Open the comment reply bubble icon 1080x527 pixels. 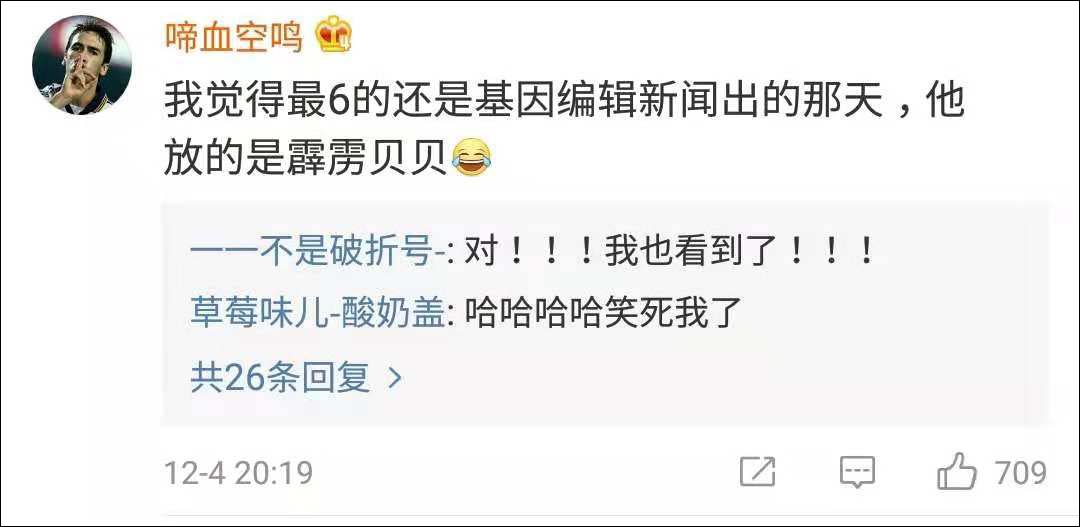click(x=858, y=472)
